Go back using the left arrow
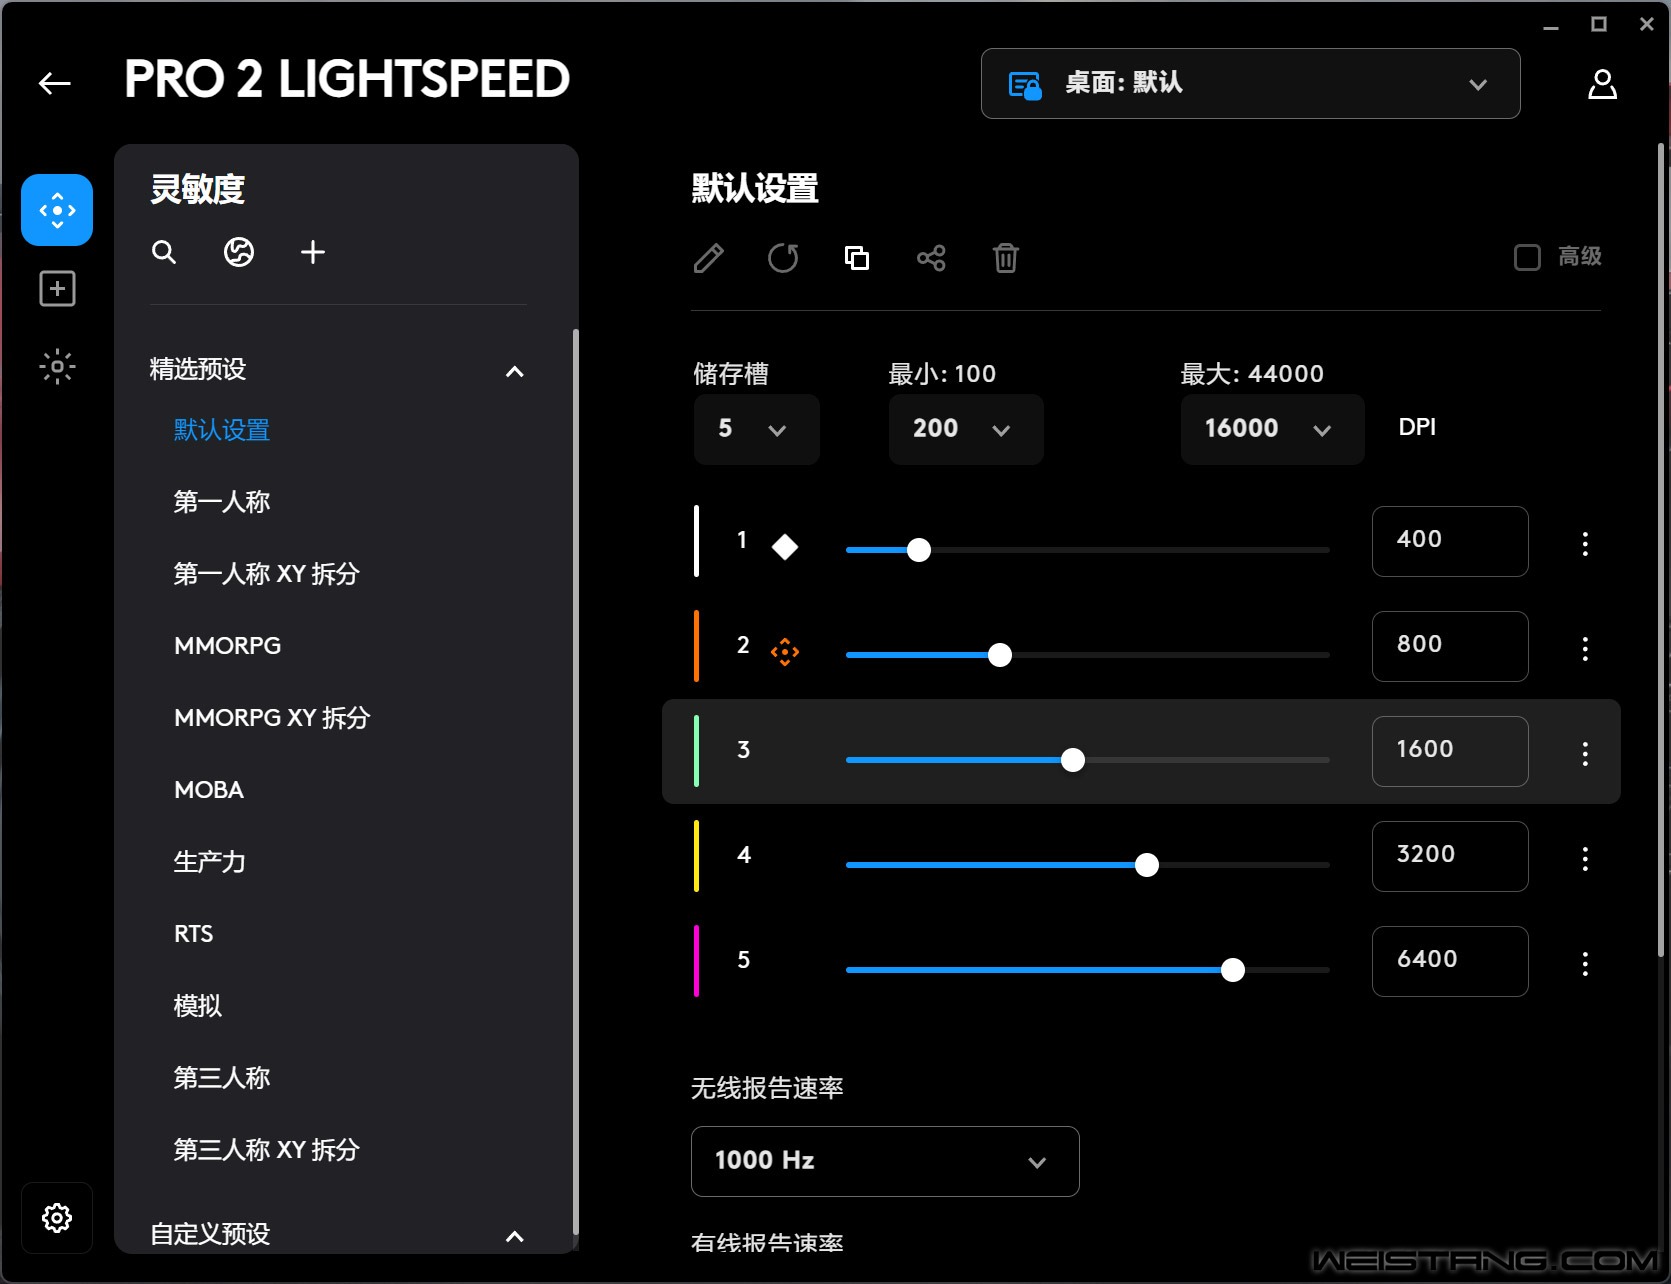 click(x=55, y=83)
